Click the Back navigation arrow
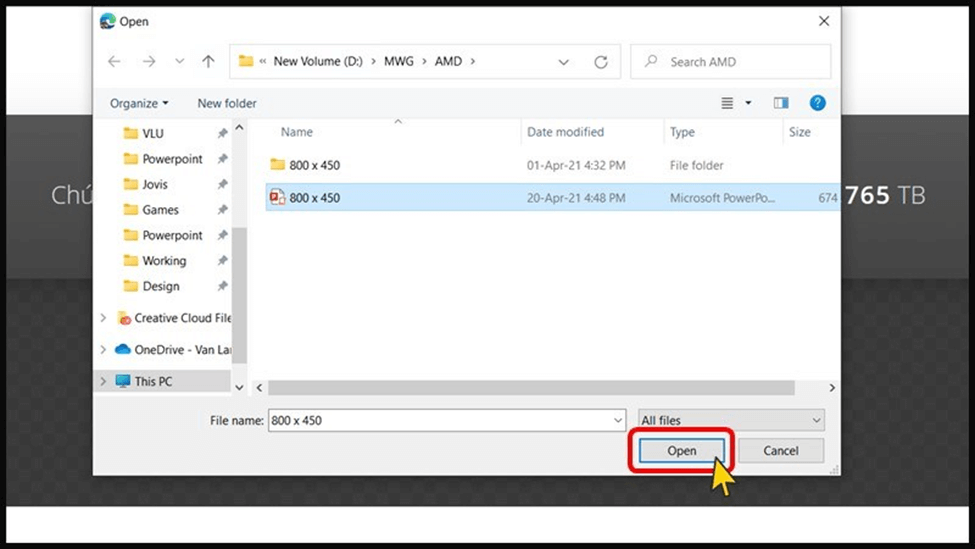The height and width of the screenshot is (549, 975). coord(114,61)
